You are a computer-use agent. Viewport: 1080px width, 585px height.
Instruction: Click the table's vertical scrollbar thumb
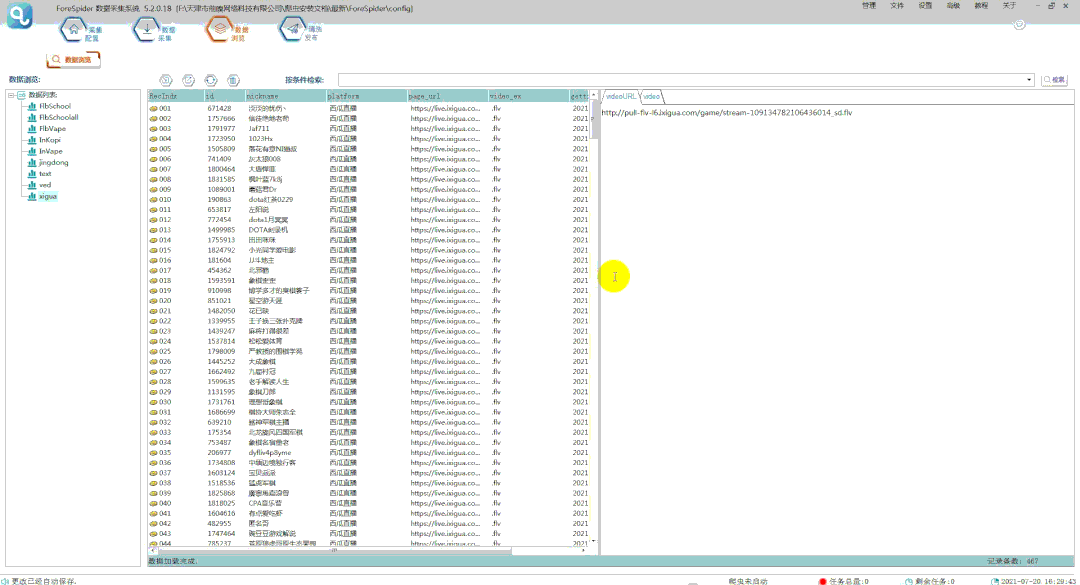pyautogui.click(x=594, y=119)
